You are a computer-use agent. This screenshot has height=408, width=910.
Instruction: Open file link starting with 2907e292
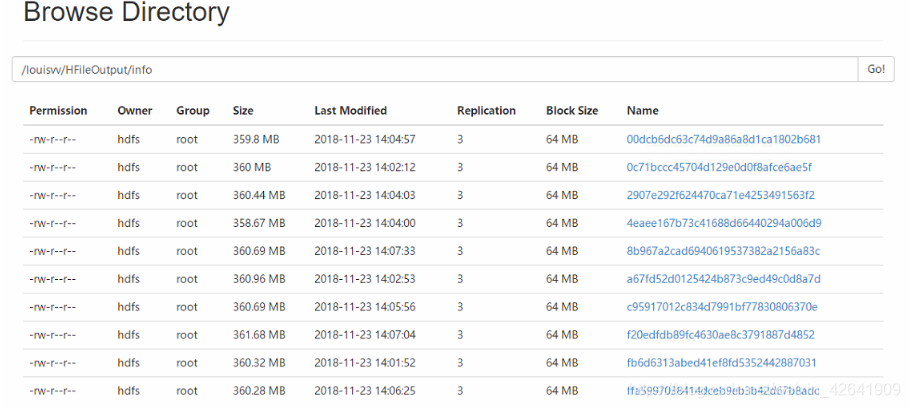(721, 195)
